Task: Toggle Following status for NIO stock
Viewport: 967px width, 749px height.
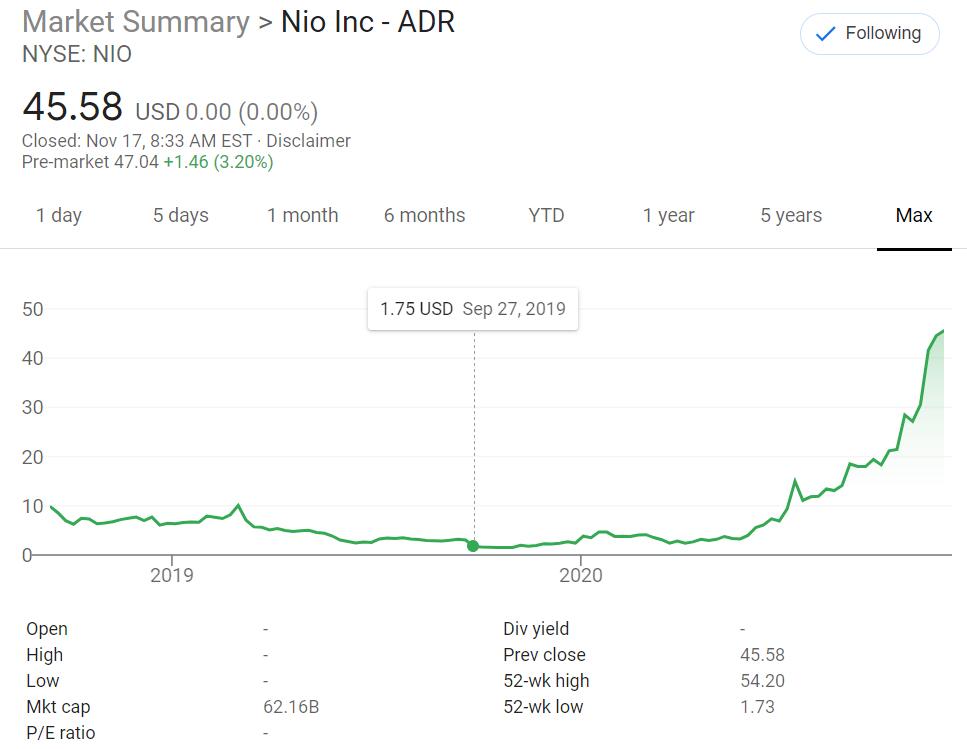Action: point(869,33)
